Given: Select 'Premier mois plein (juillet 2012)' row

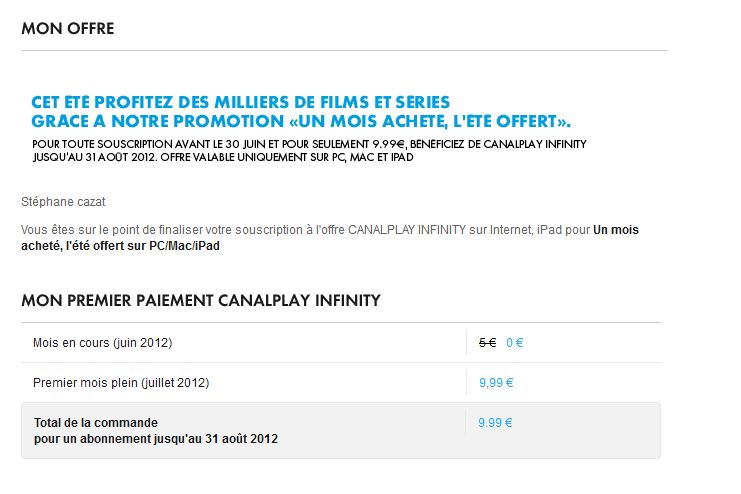Looking at the screenshot, I should tap(341, 382).
